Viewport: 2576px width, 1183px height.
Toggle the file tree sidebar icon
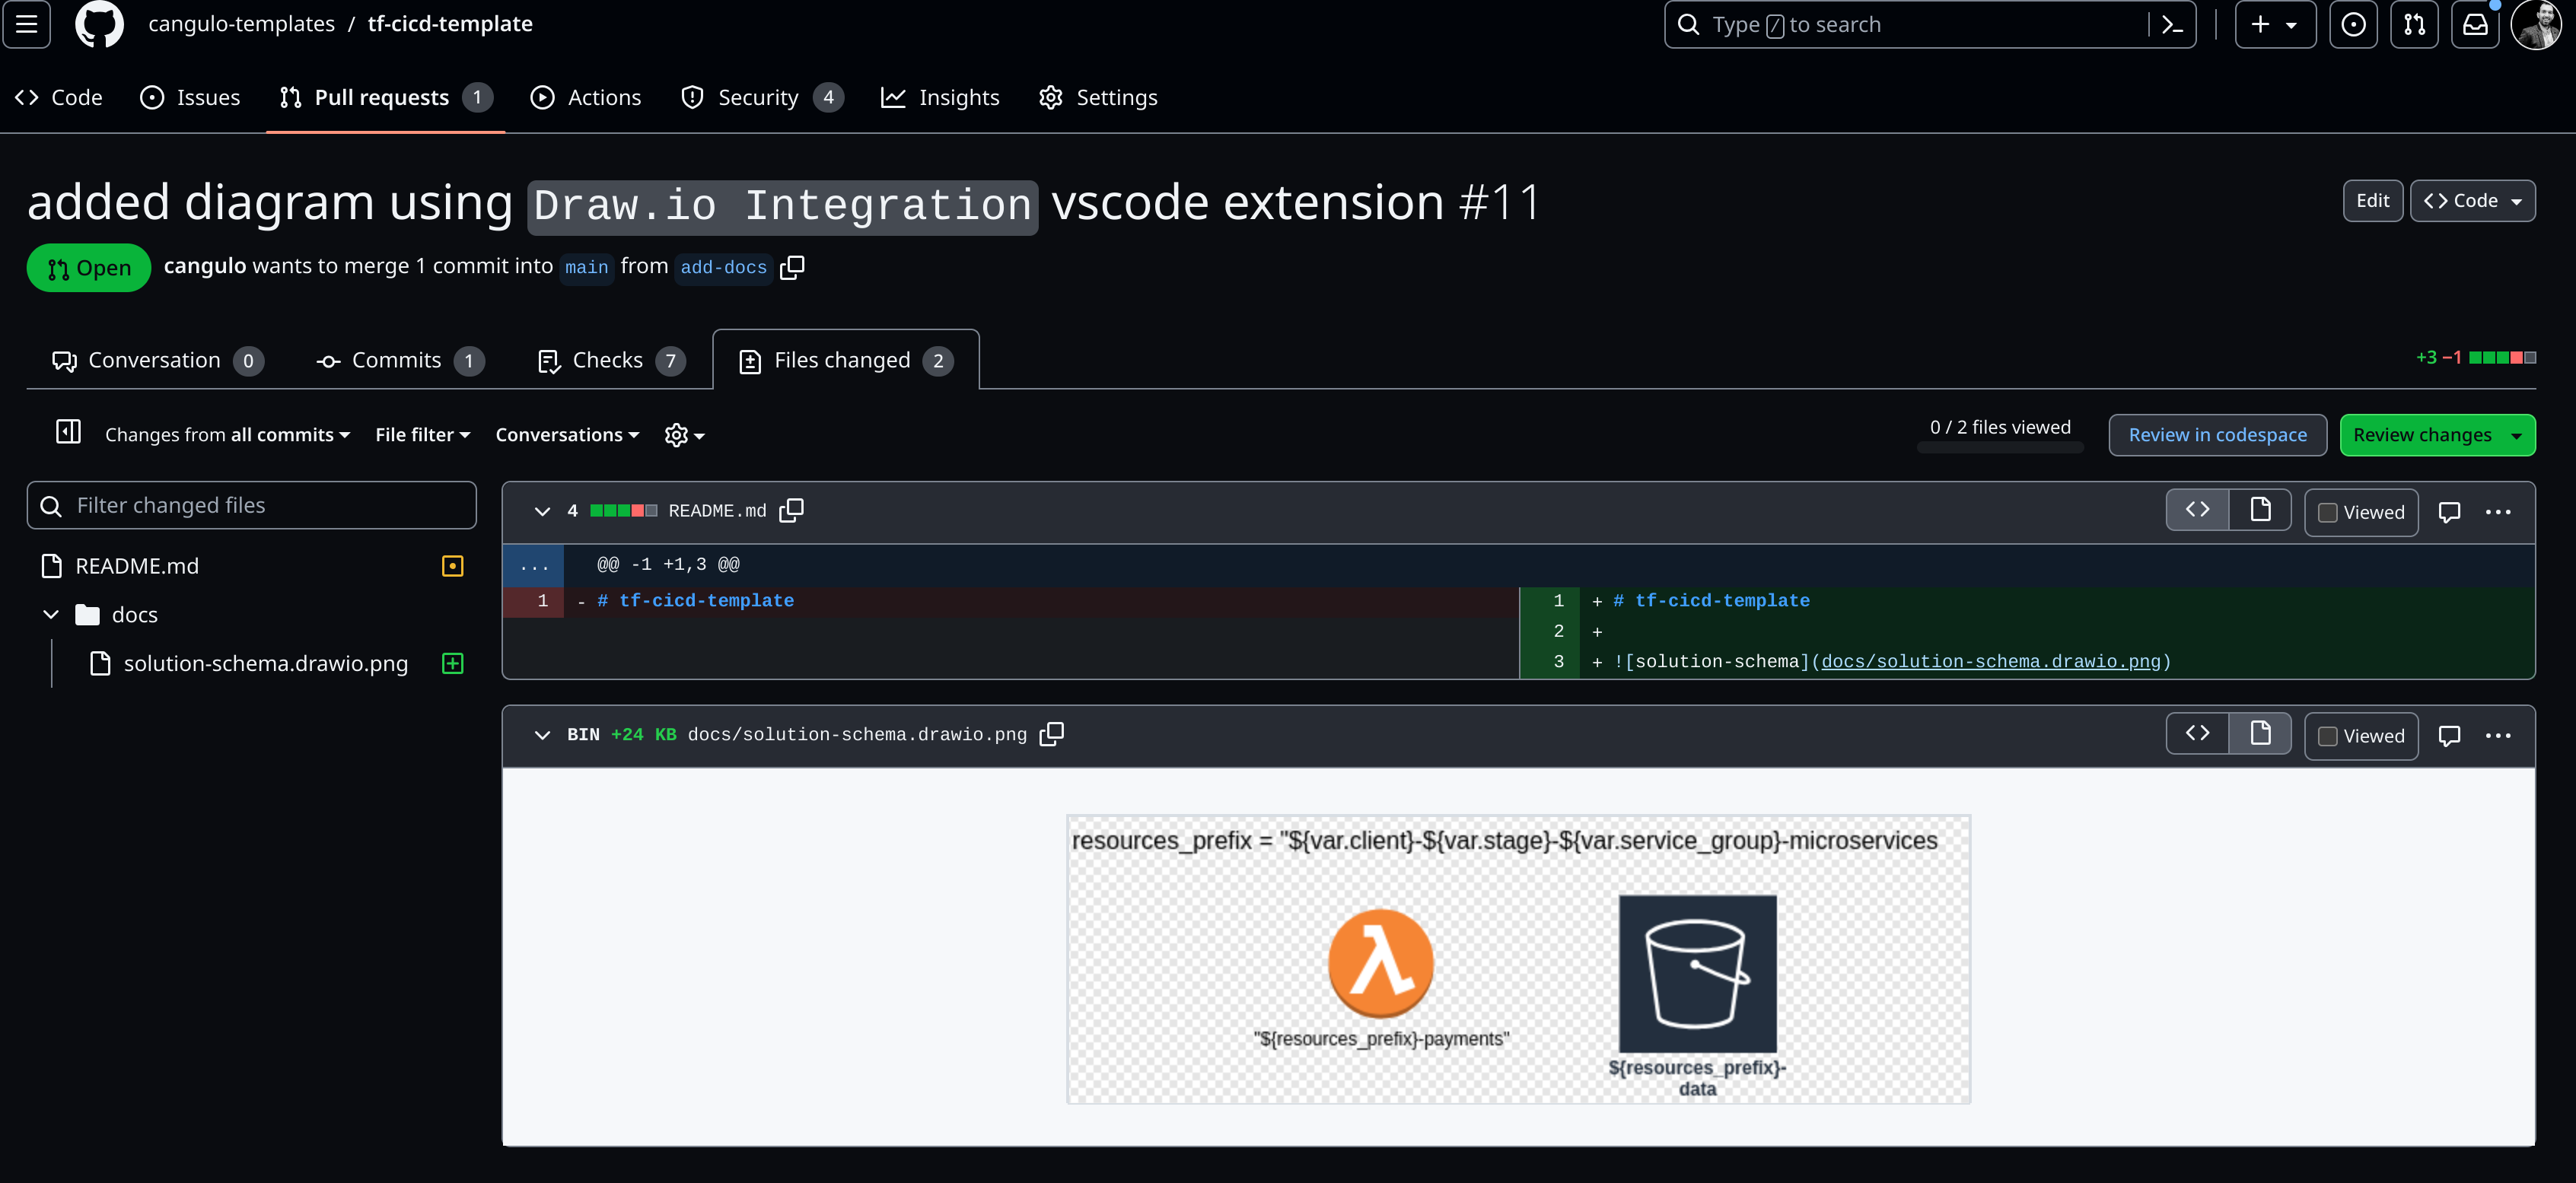[x=68, y=433]
